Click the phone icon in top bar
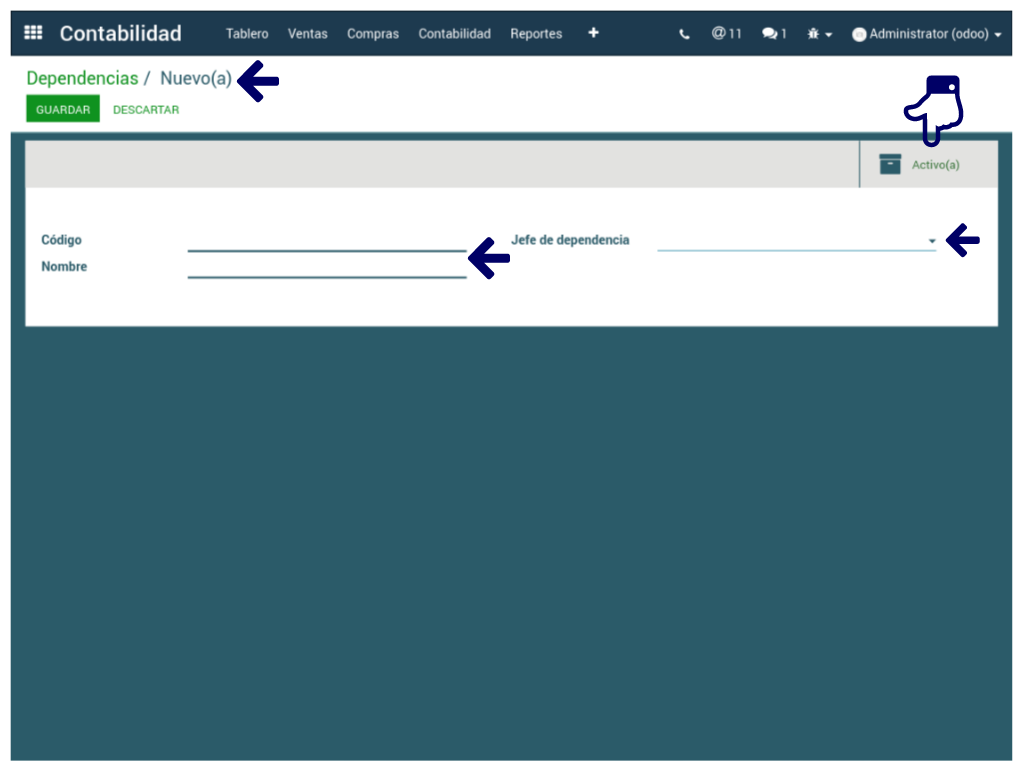 (x=684, y=34)
